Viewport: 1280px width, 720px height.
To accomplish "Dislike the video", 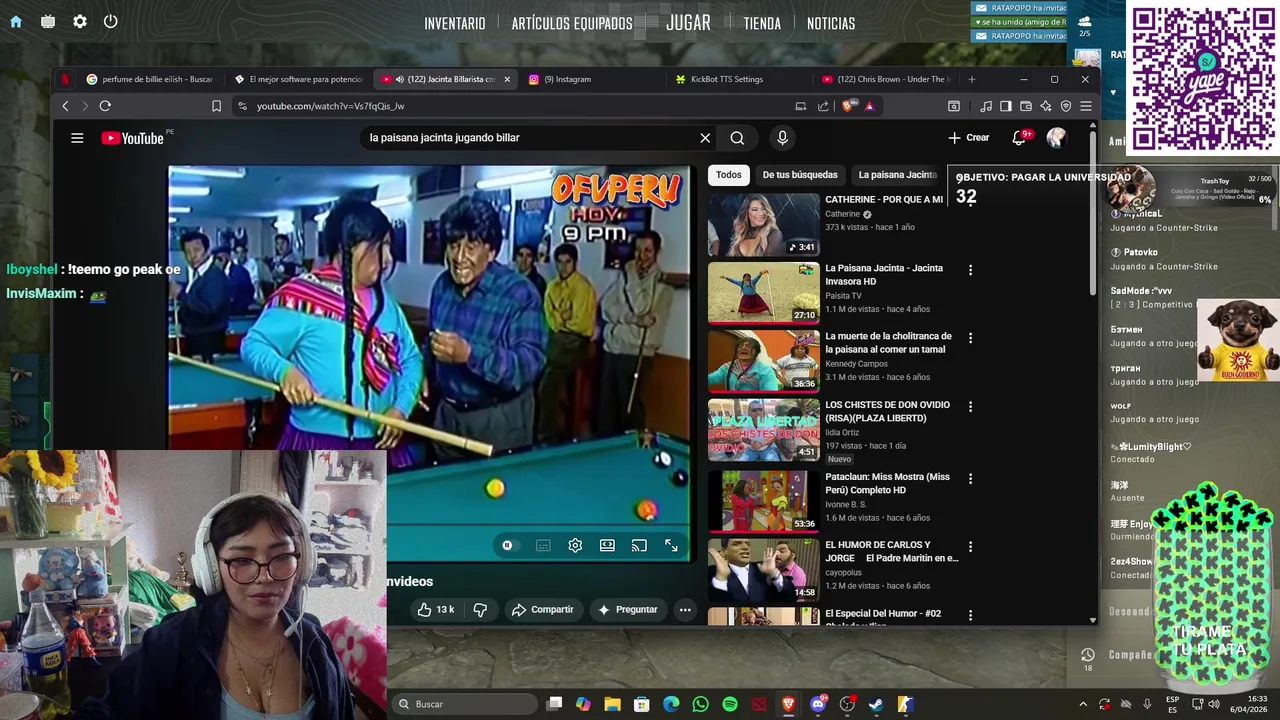I will click(x=480, y=609).
